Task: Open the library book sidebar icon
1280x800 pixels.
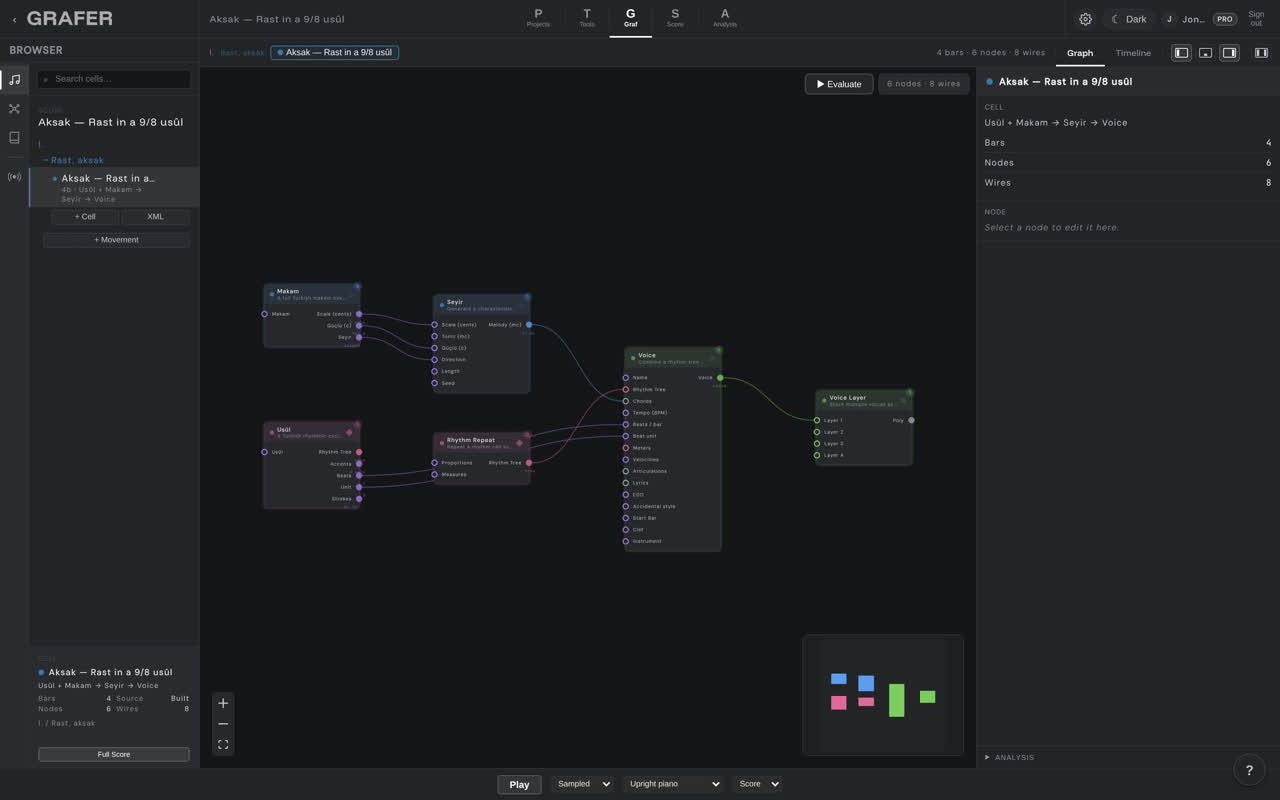Action: tap(14, 138)
